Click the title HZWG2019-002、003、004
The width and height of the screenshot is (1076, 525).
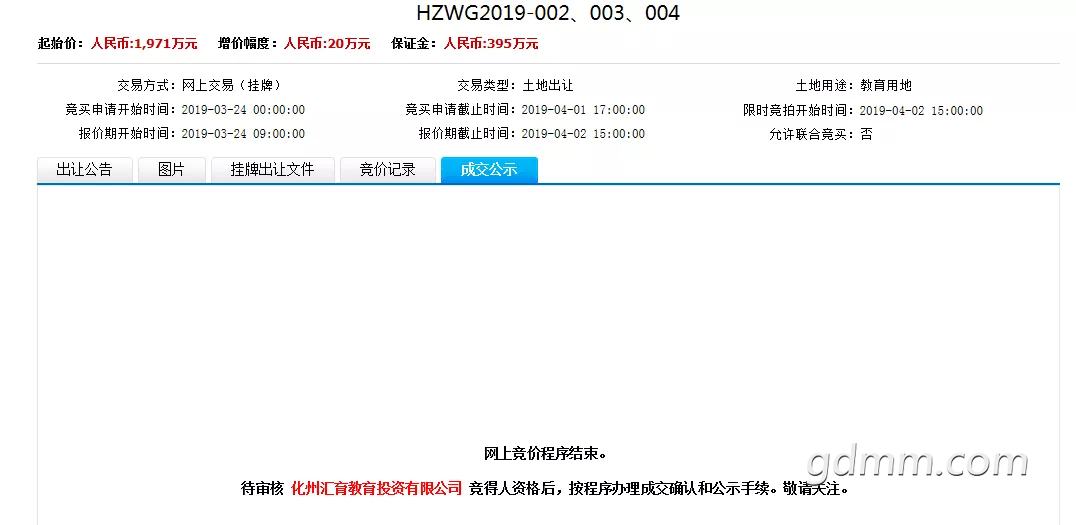pyautogui.click(x=548, y=13)
